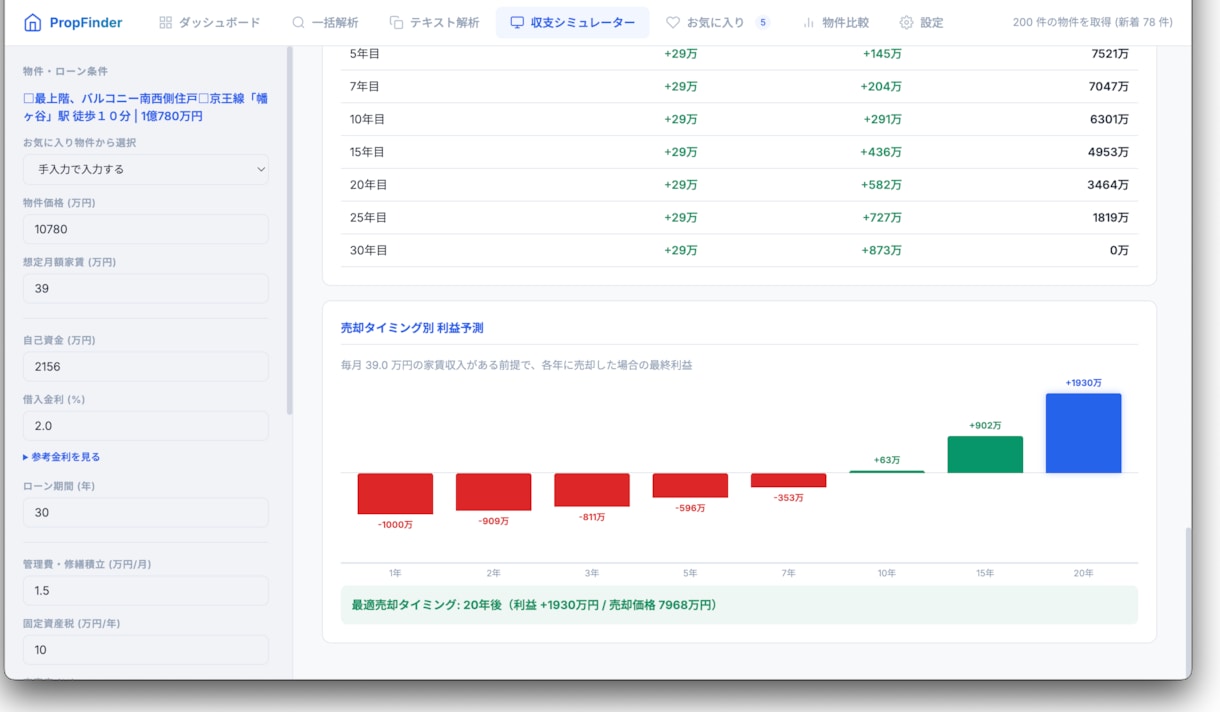Click the 最適売却タイミング summary banner
Viewport: 1220px width, 712px height.
tap(739, 605)
